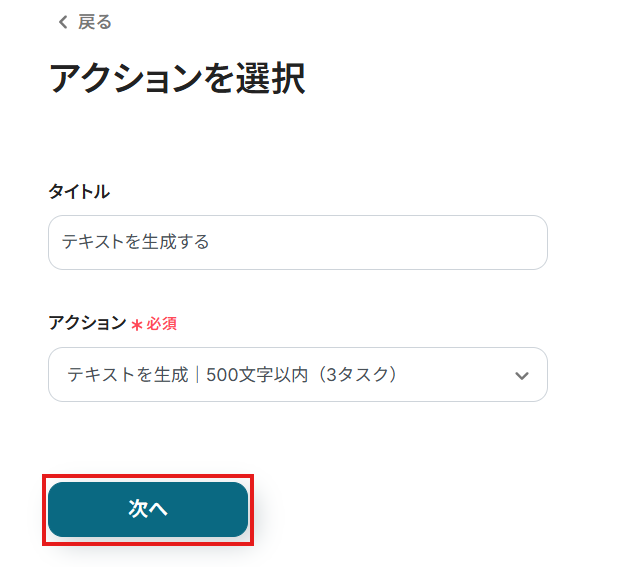Select the テキストを生成する title text
This screenshot has height=567, width=636.
click(135, 242)
